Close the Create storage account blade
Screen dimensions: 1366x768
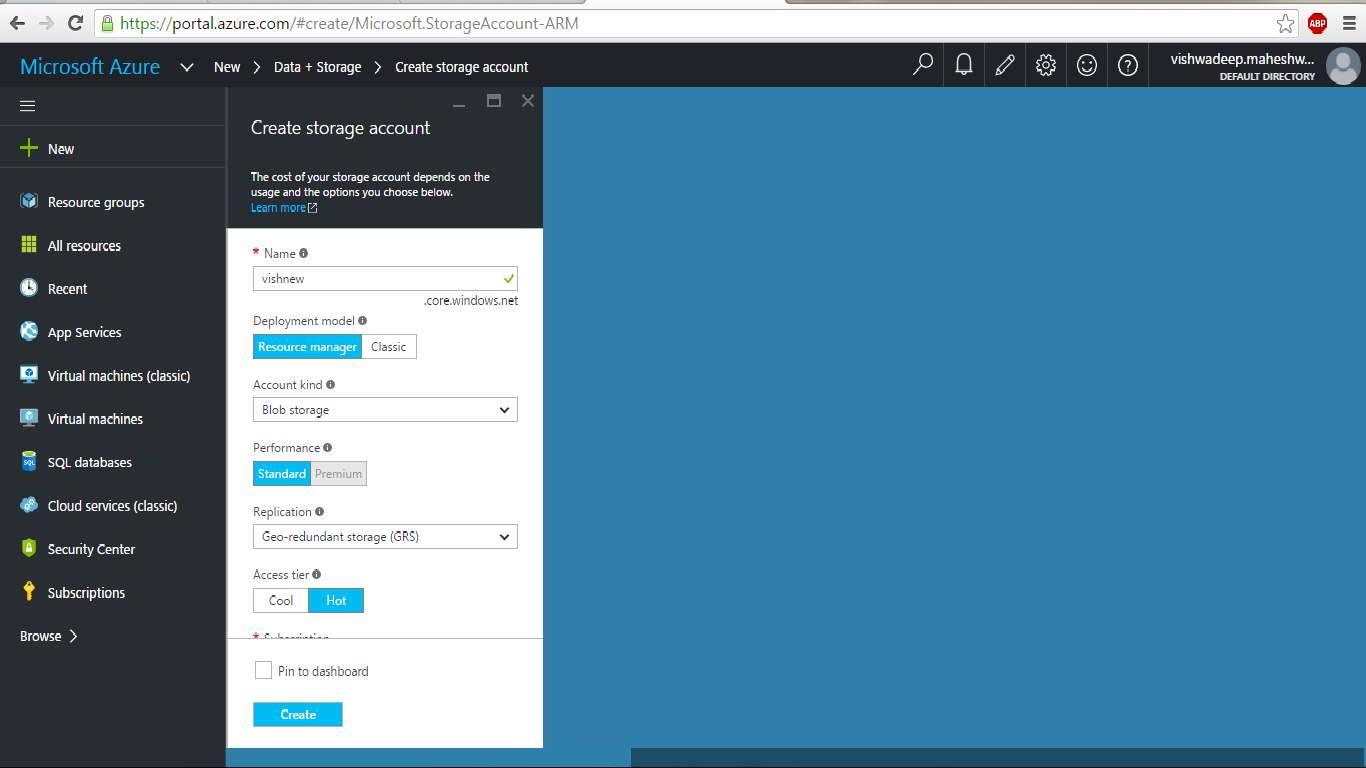(x=528, y=101)
